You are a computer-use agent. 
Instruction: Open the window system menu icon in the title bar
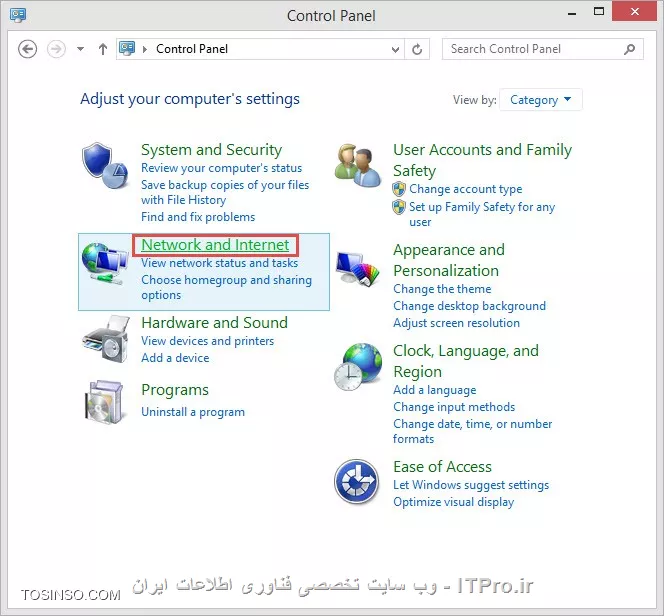[x=18, y=15]
